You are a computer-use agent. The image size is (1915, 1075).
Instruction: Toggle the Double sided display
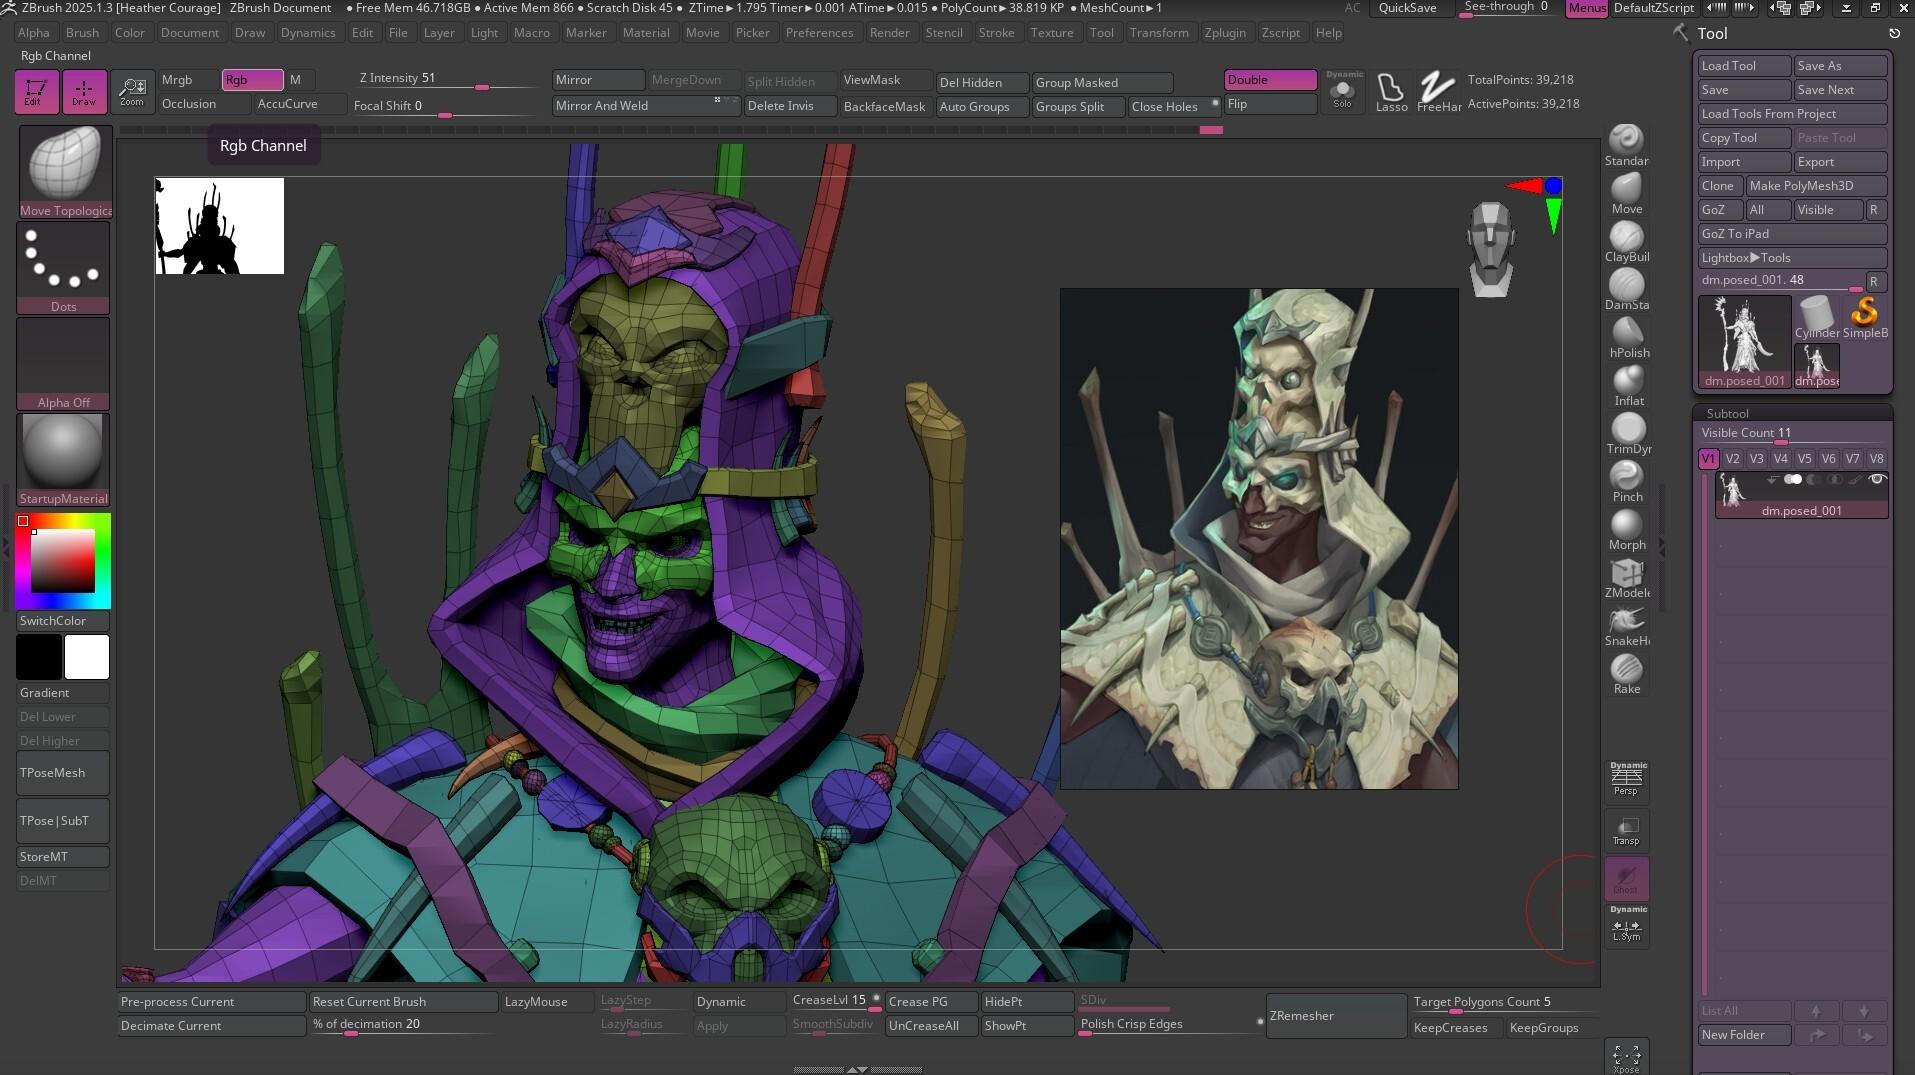pos(1270,80)
